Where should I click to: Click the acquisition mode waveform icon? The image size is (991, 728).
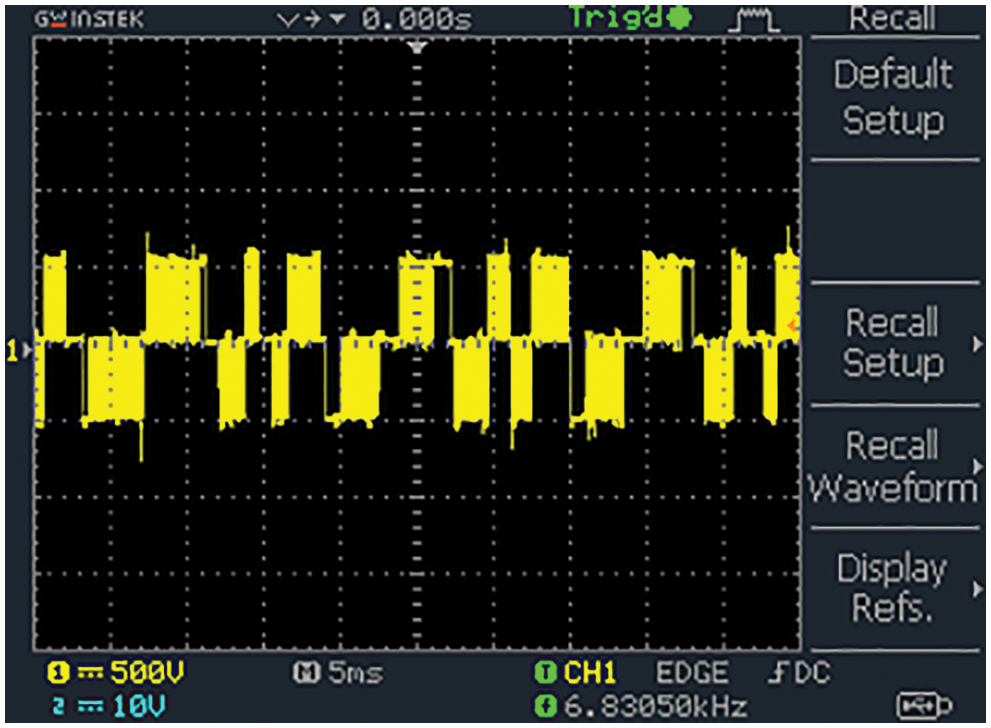pos(757,19)
